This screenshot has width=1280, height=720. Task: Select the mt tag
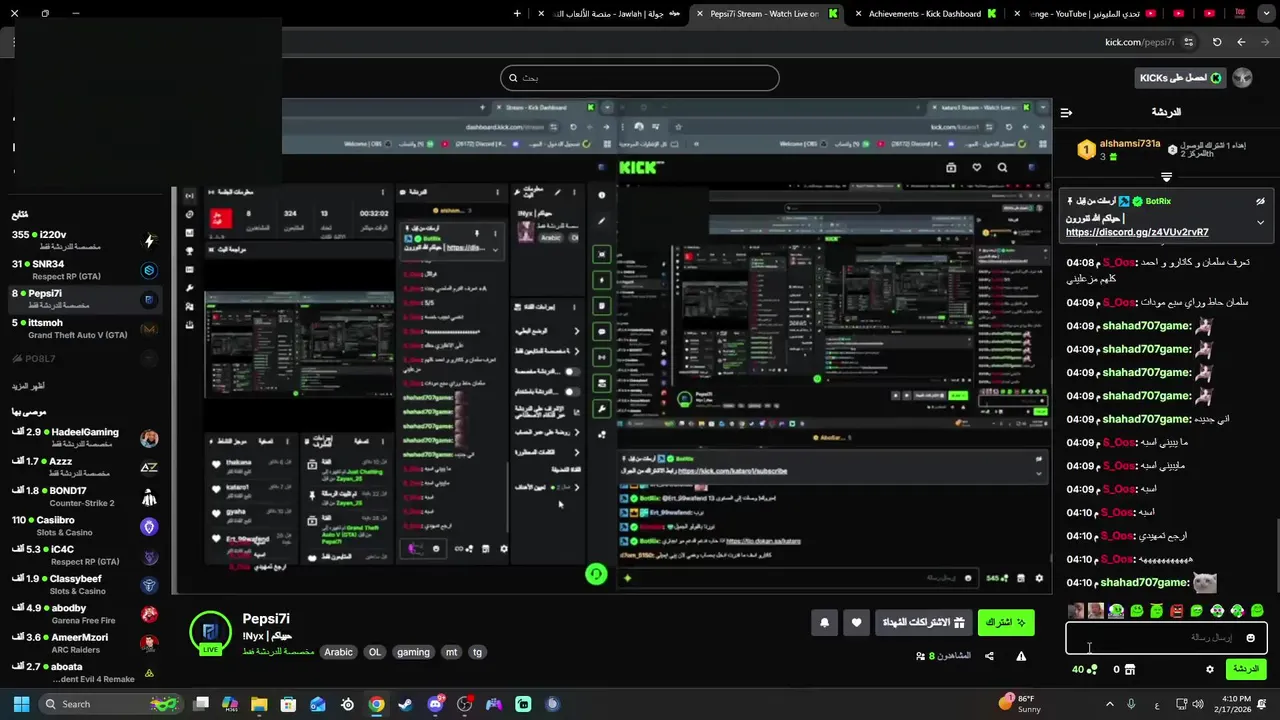451,652
